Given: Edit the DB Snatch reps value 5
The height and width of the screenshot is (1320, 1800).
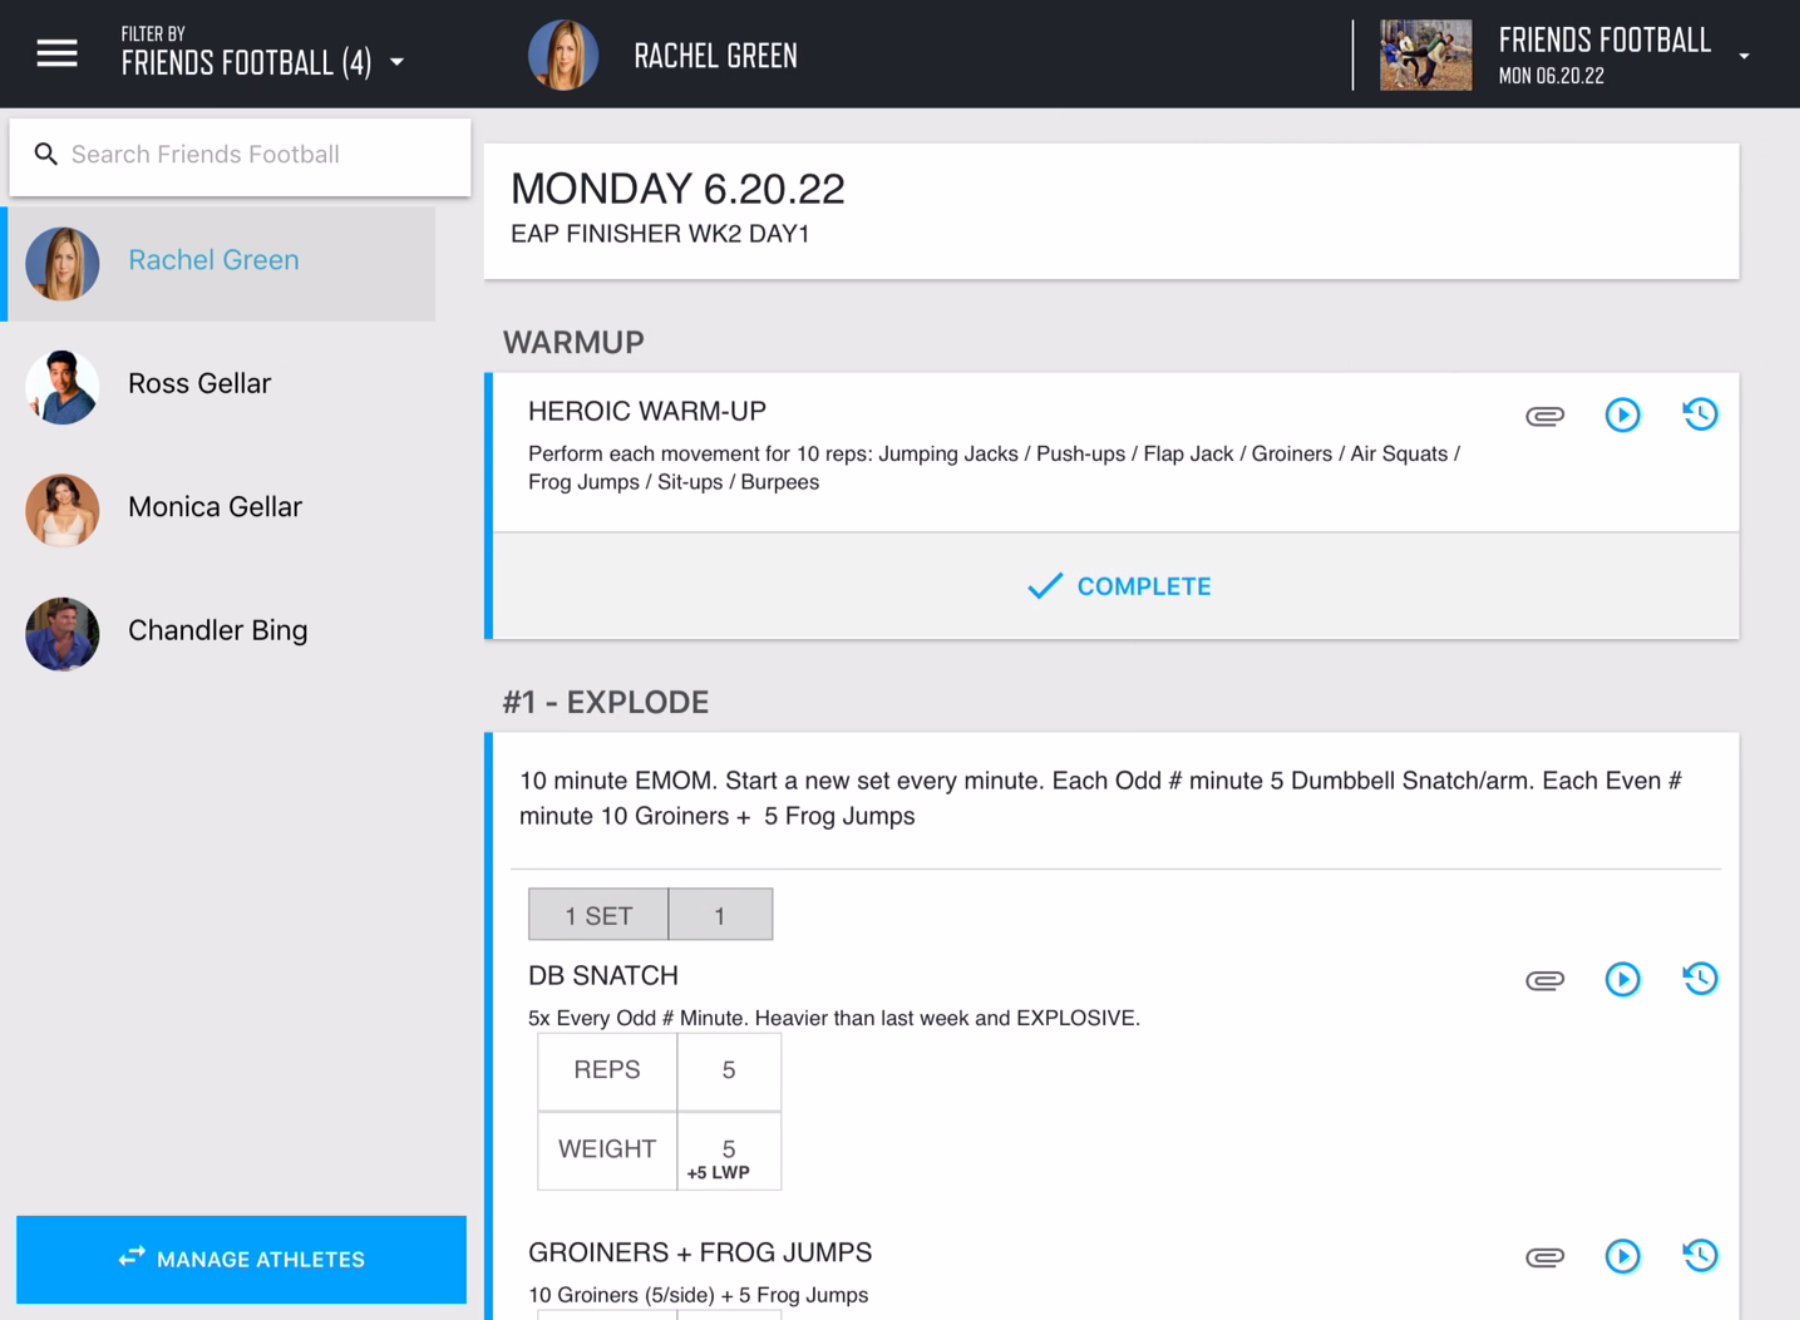Looking at the screenshot, I should [729, 1071].
